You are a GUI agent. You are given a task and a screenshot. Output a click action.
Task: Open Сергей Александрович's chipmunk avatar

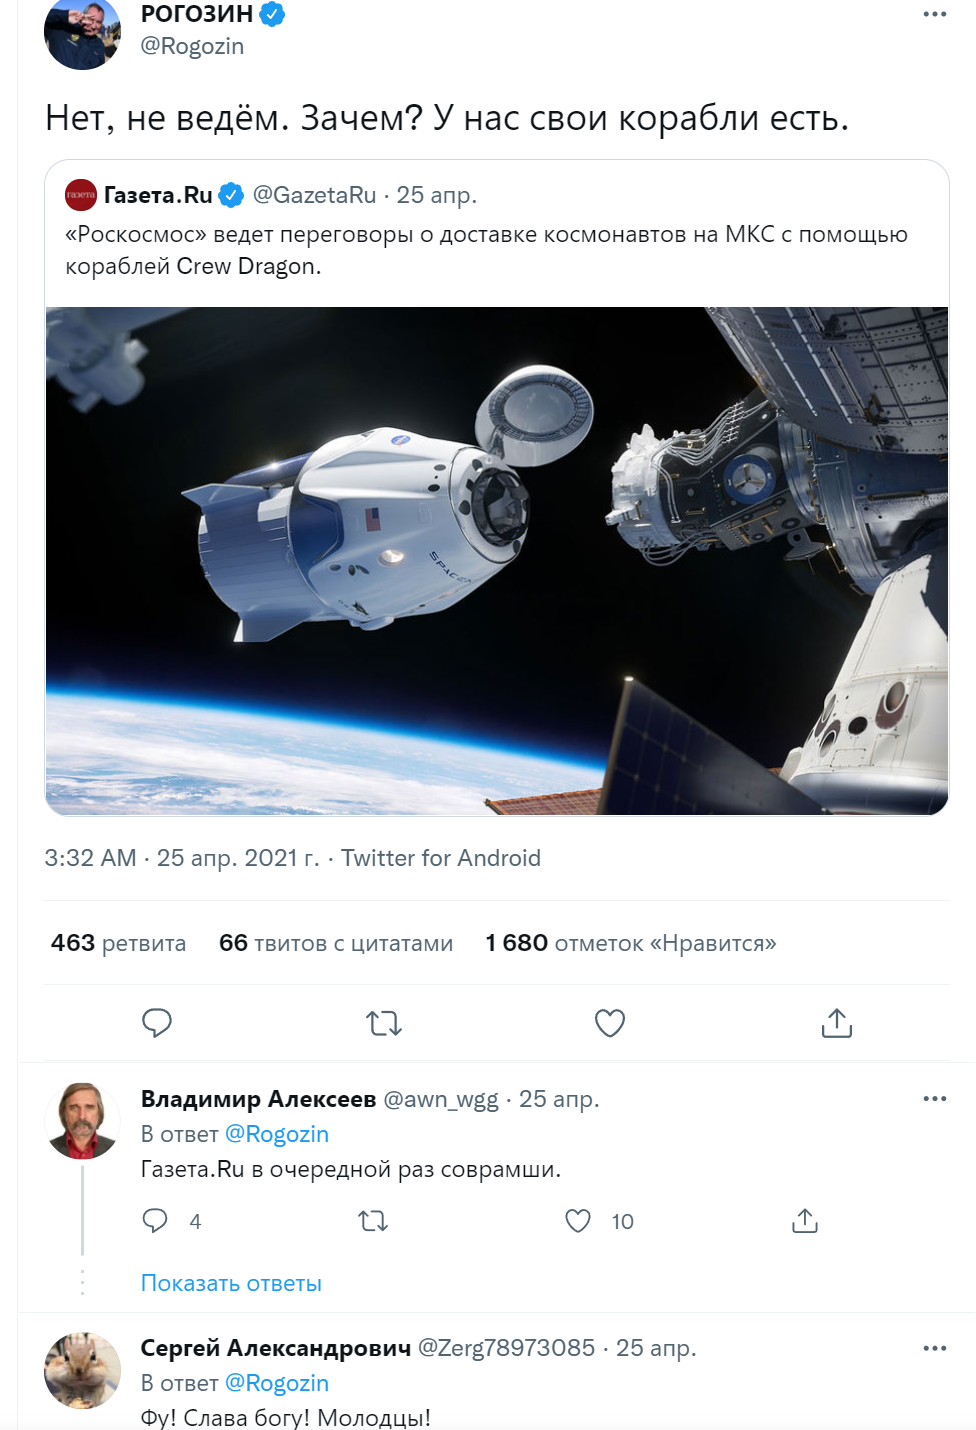(82, 1370)
